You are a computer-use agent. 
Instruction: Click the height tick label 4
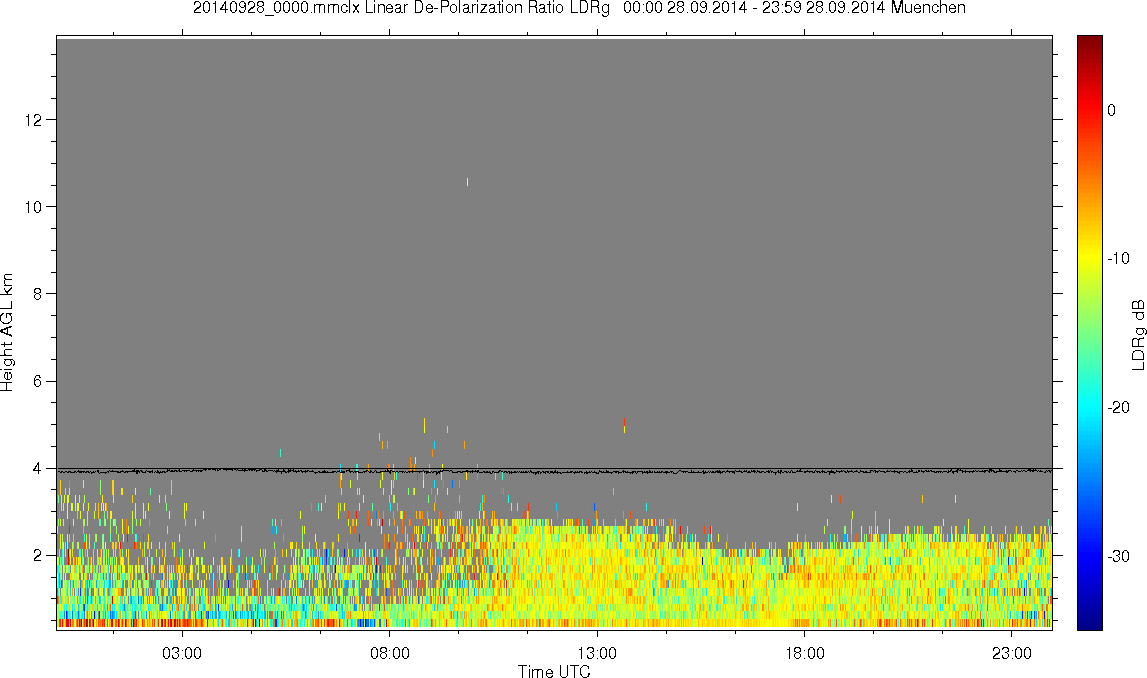(x=39, y=468)
